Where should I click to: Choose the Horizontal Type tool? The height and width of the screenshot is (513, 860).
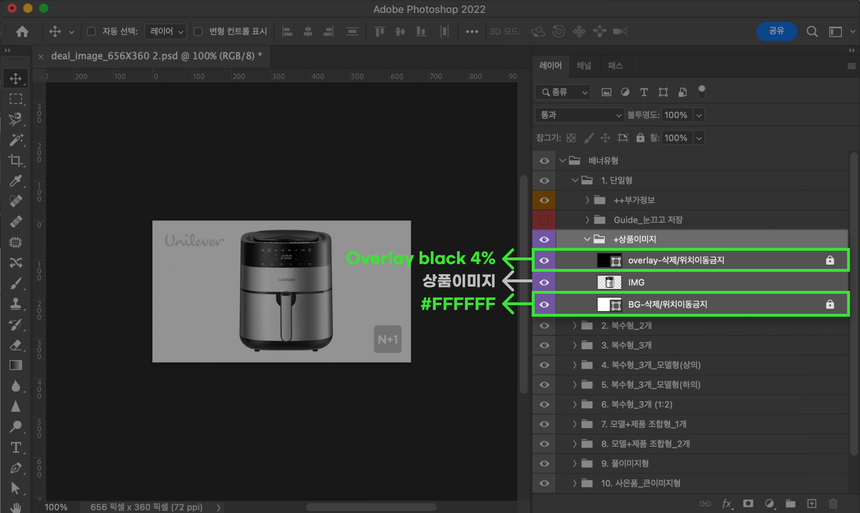pyautogui.click(x=15, y=447)
